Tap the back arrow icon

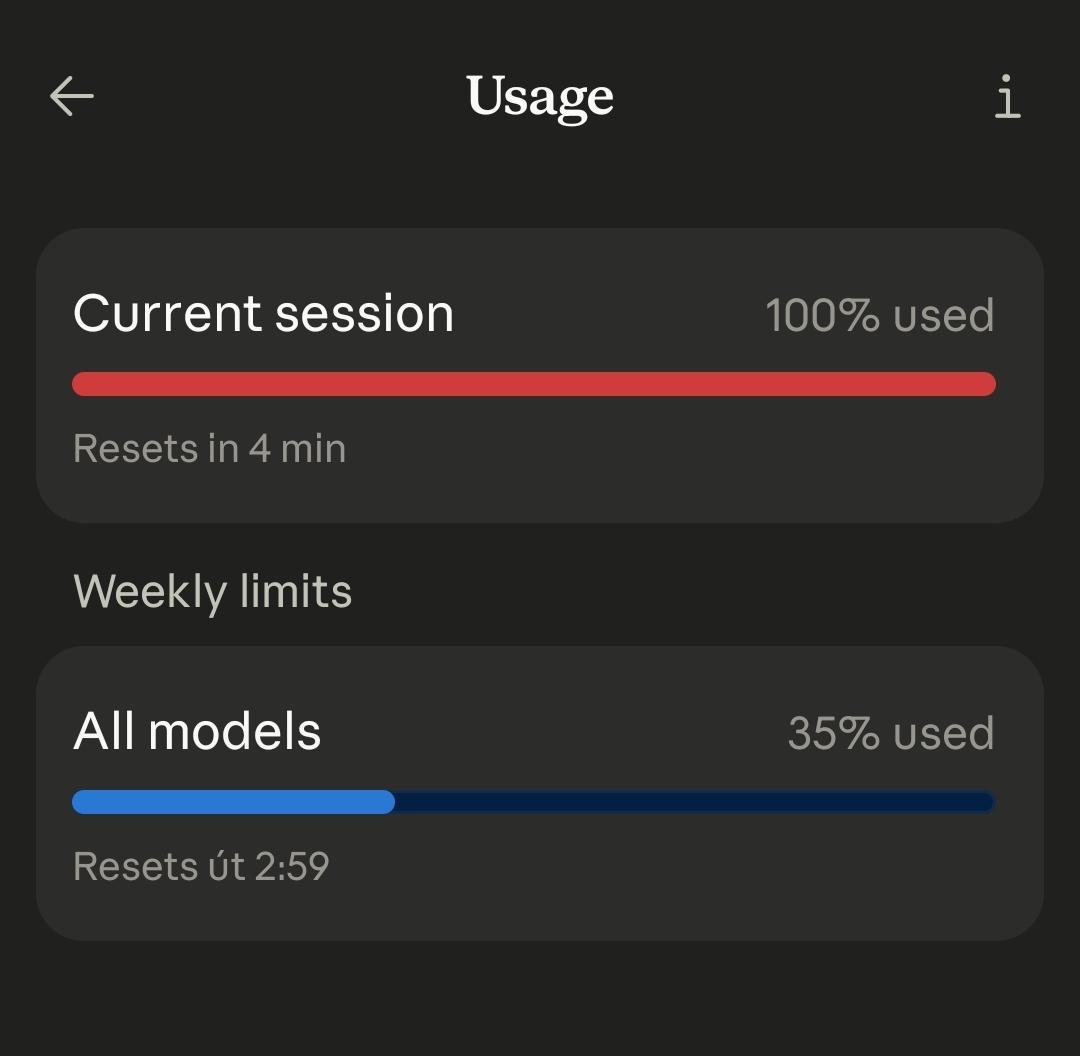[x=72, y=96]
